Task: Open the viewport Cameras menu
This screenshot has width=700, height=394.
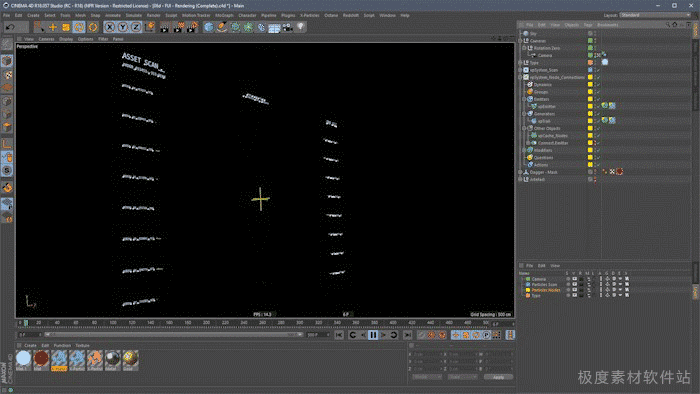Action: click(46, 39)
